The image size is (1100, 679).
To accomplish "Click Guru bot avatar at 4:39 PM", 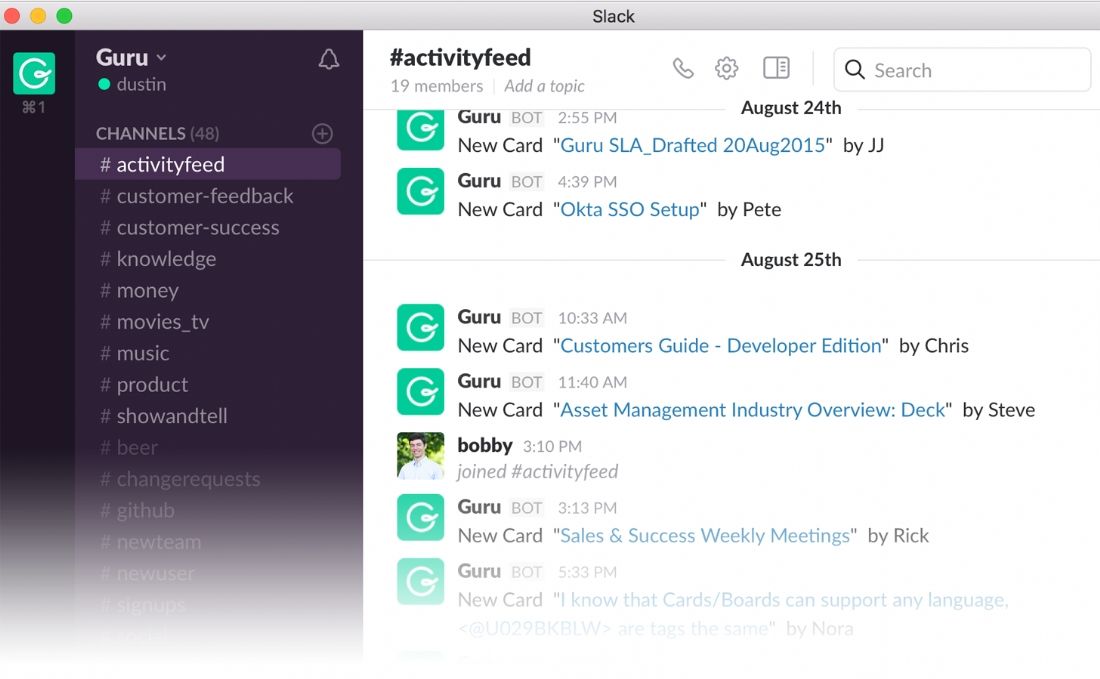I will click(x=420, y=191).
